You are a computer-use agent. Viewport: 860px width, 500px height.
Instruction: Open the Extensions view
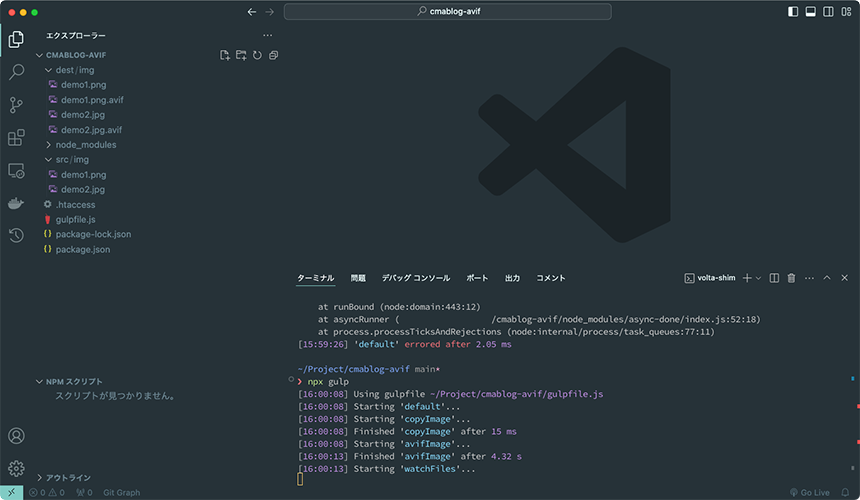(16, 138)
